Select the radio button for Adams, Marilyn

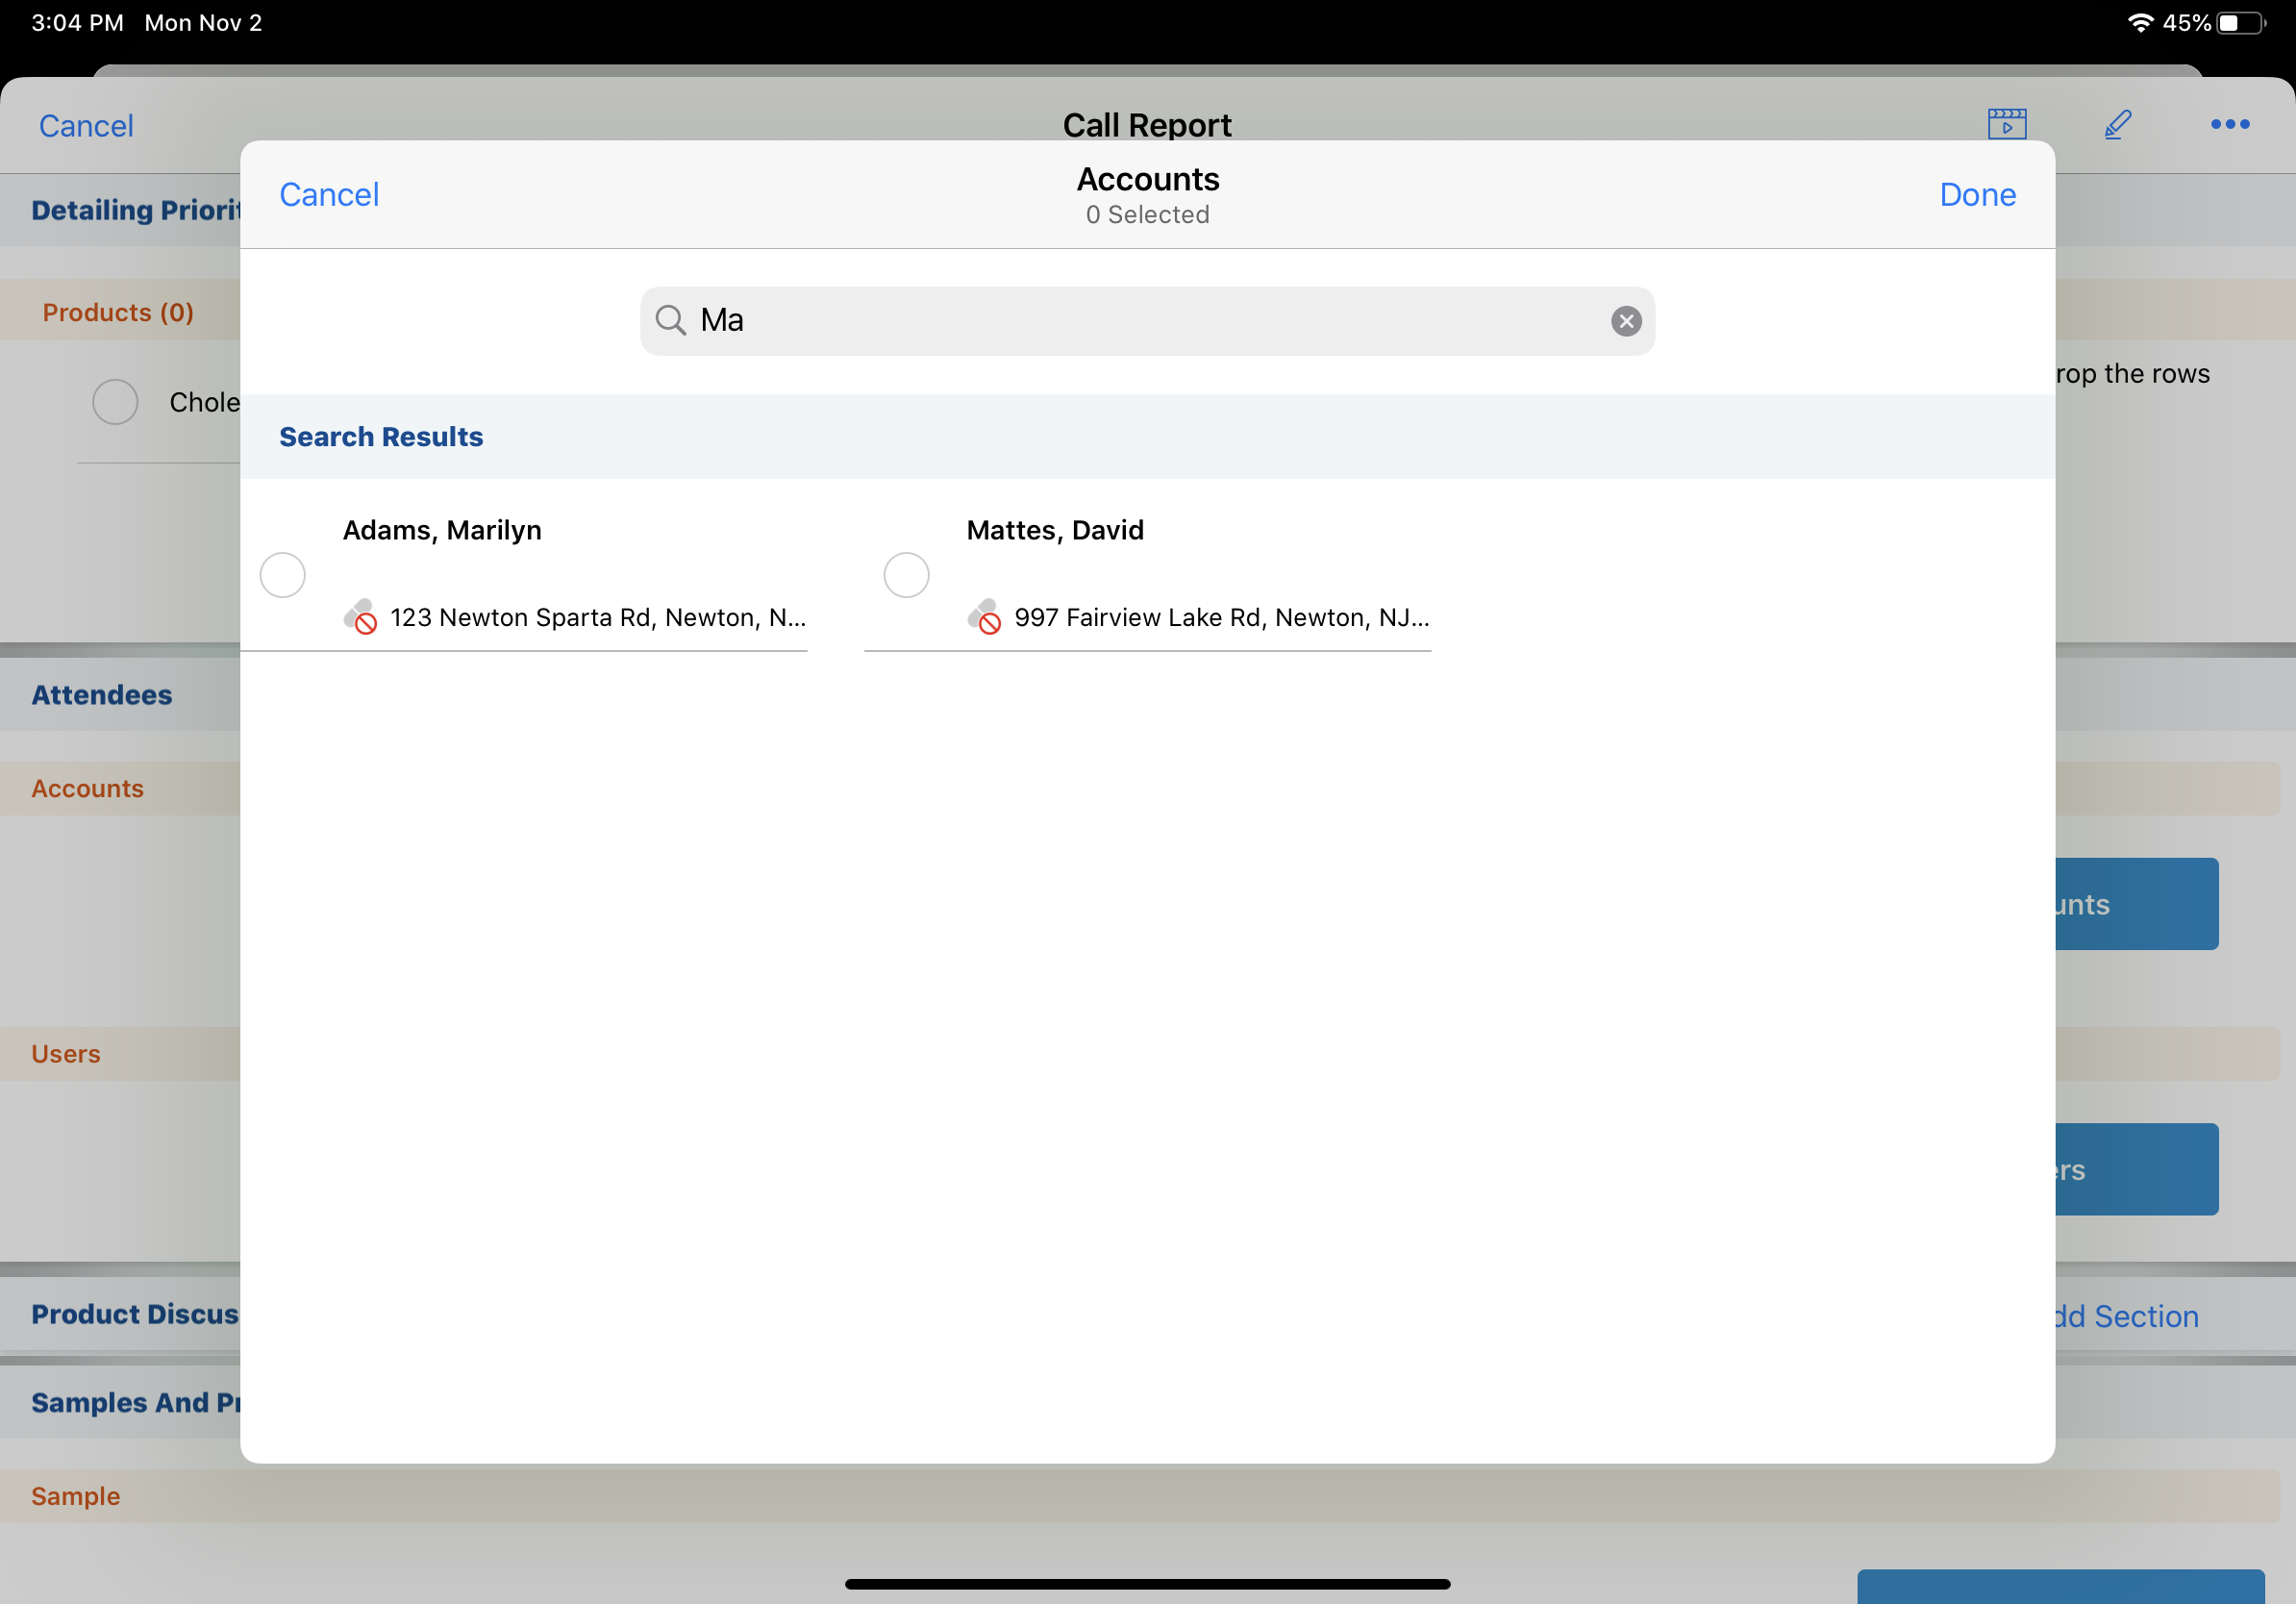[x=282, y=575]
